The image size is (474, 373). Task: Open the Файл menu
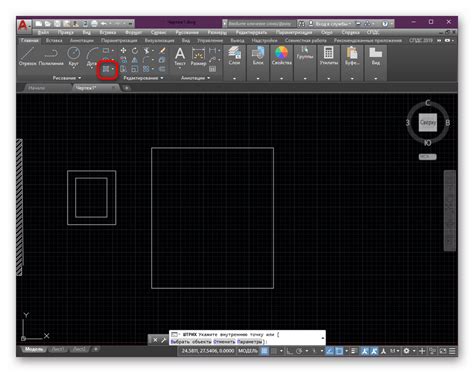pos(43,32)
